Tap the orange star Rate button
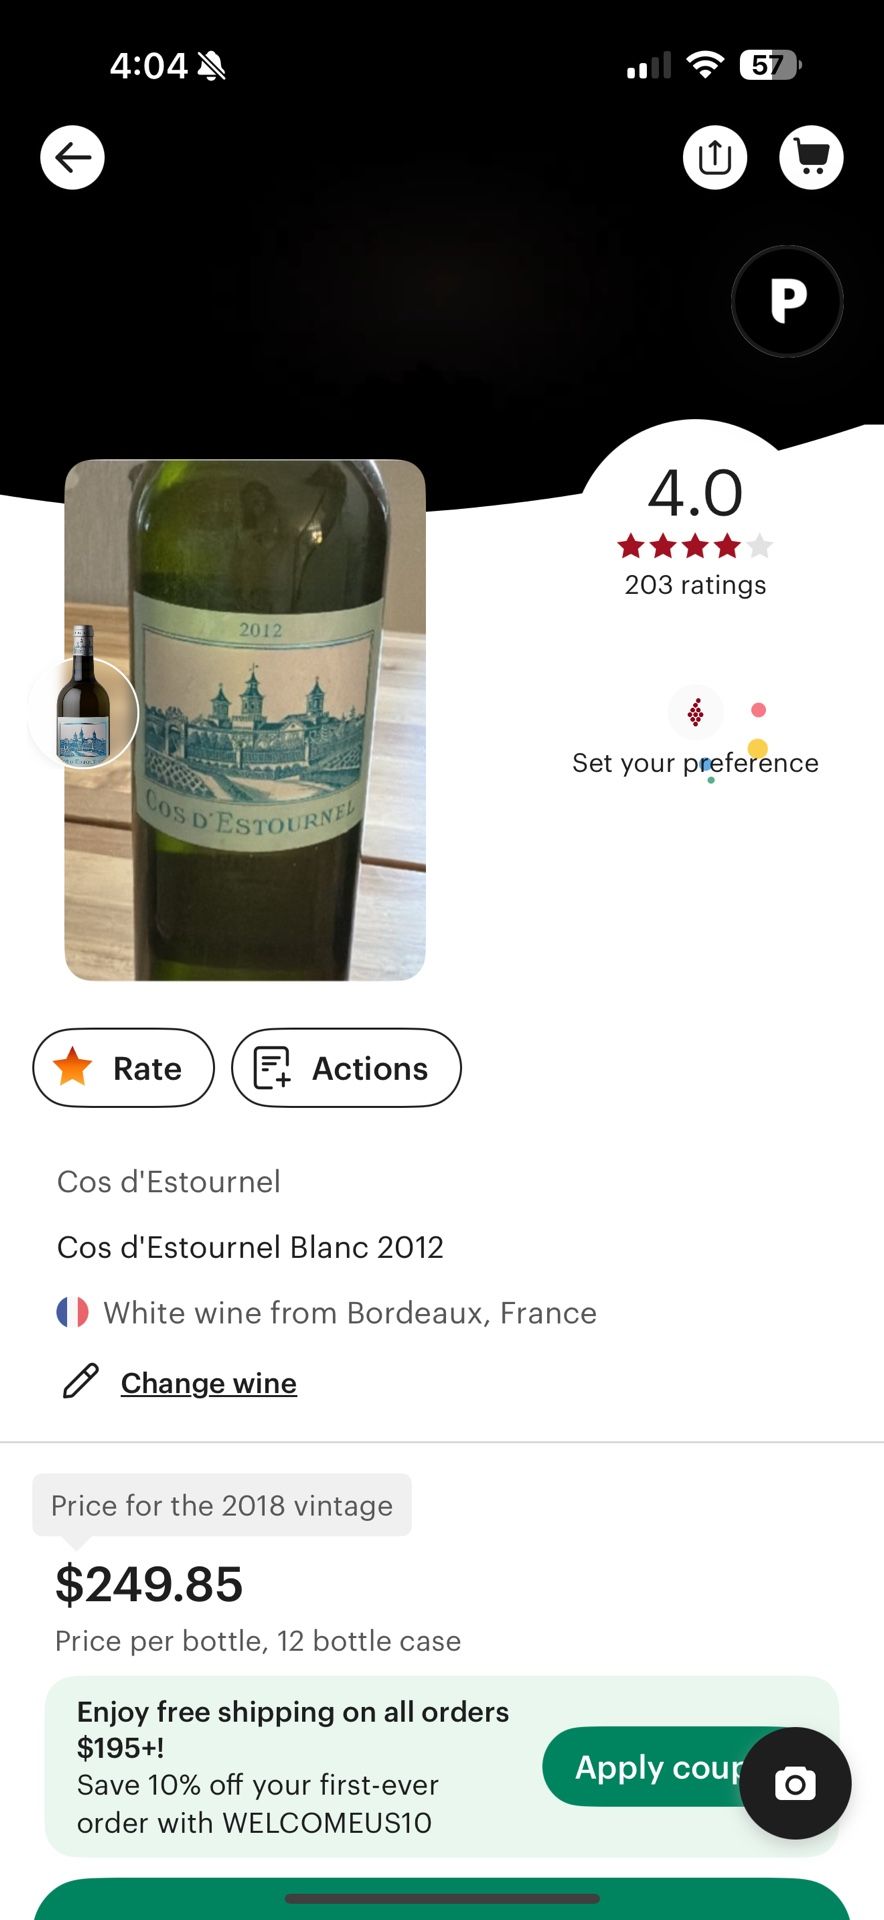This screenshot has height=1920, width=884. pyautogui.click(x=123, y=1068)
